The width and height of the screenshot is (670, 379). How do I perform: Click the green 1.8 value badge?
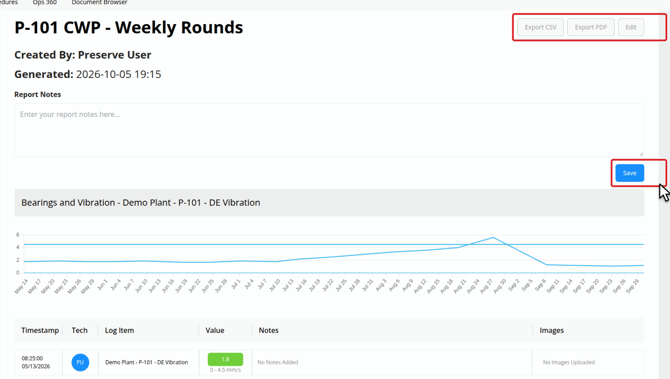tap(225, 359)
